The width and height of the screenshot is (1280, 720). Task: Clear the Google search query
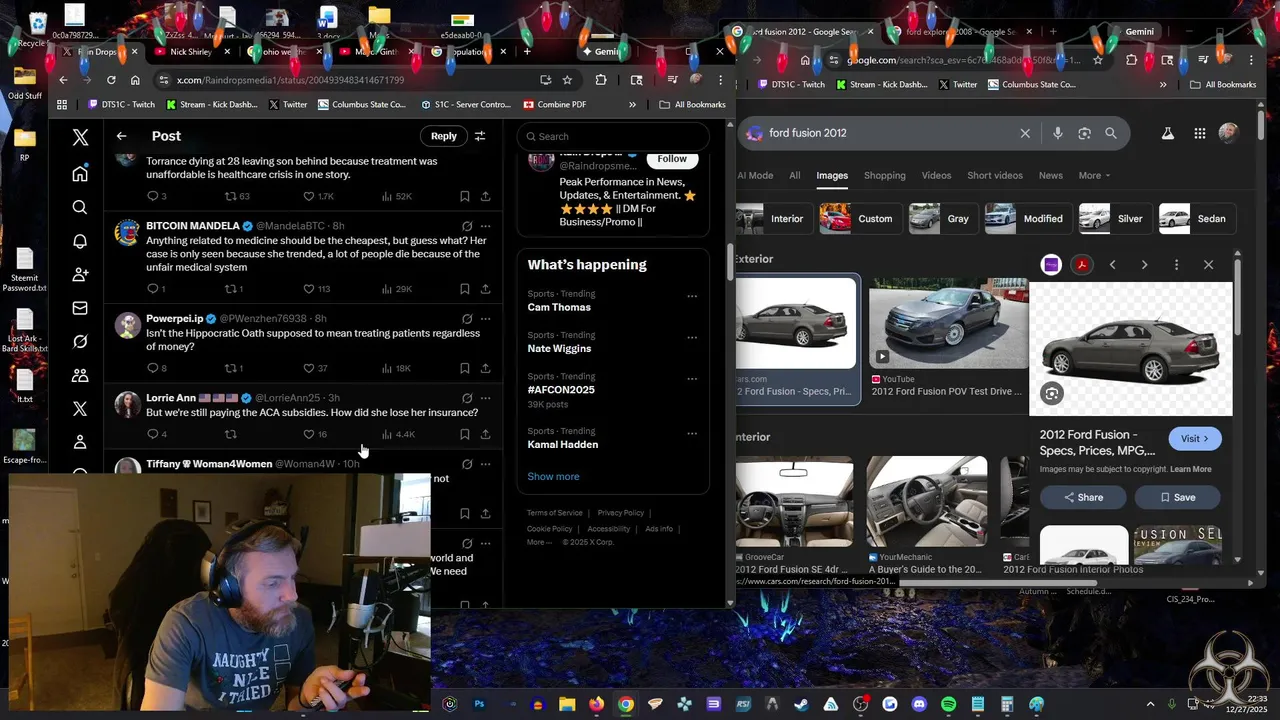(x=1025, y=133)
